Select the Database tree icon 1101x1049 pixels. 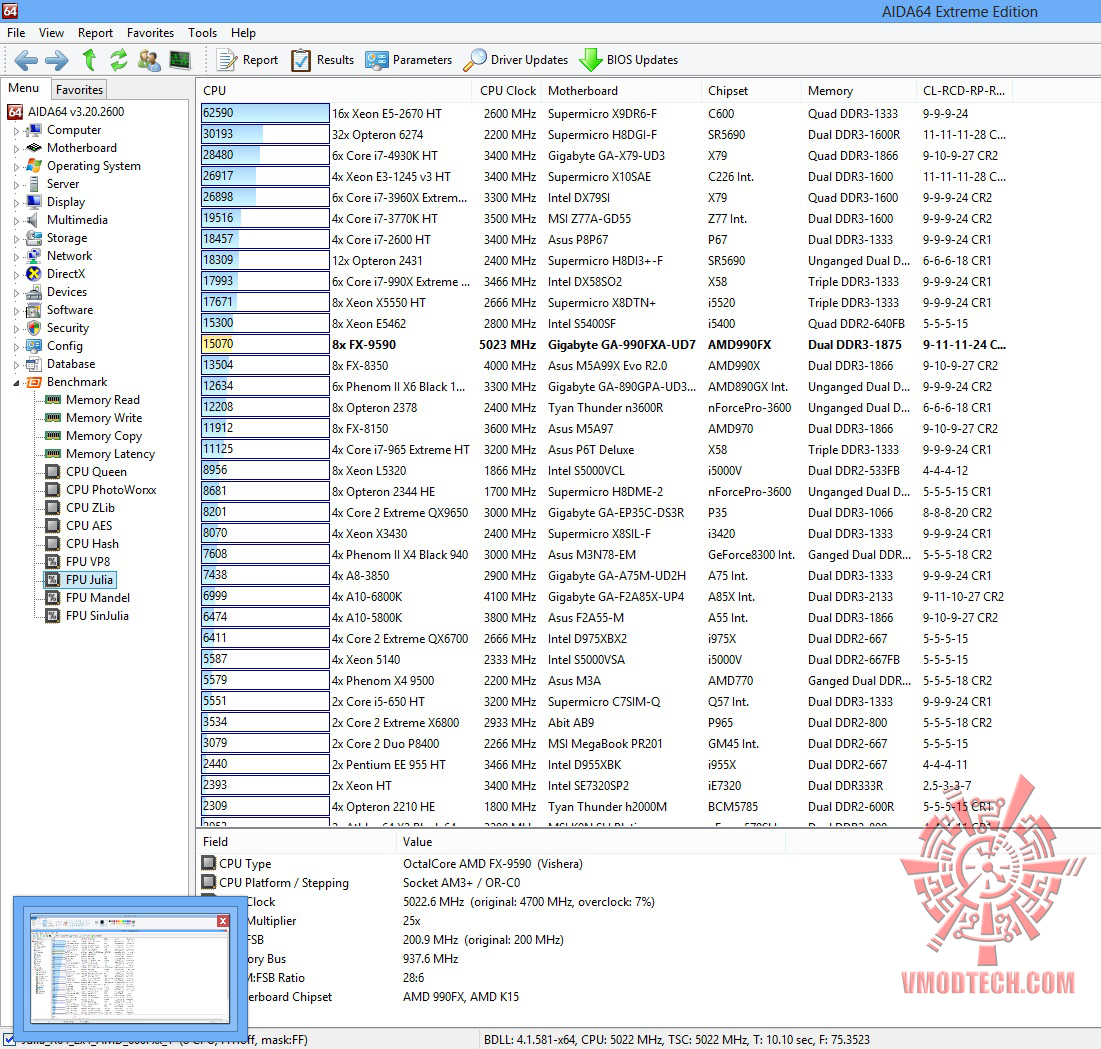click(33, 364)
